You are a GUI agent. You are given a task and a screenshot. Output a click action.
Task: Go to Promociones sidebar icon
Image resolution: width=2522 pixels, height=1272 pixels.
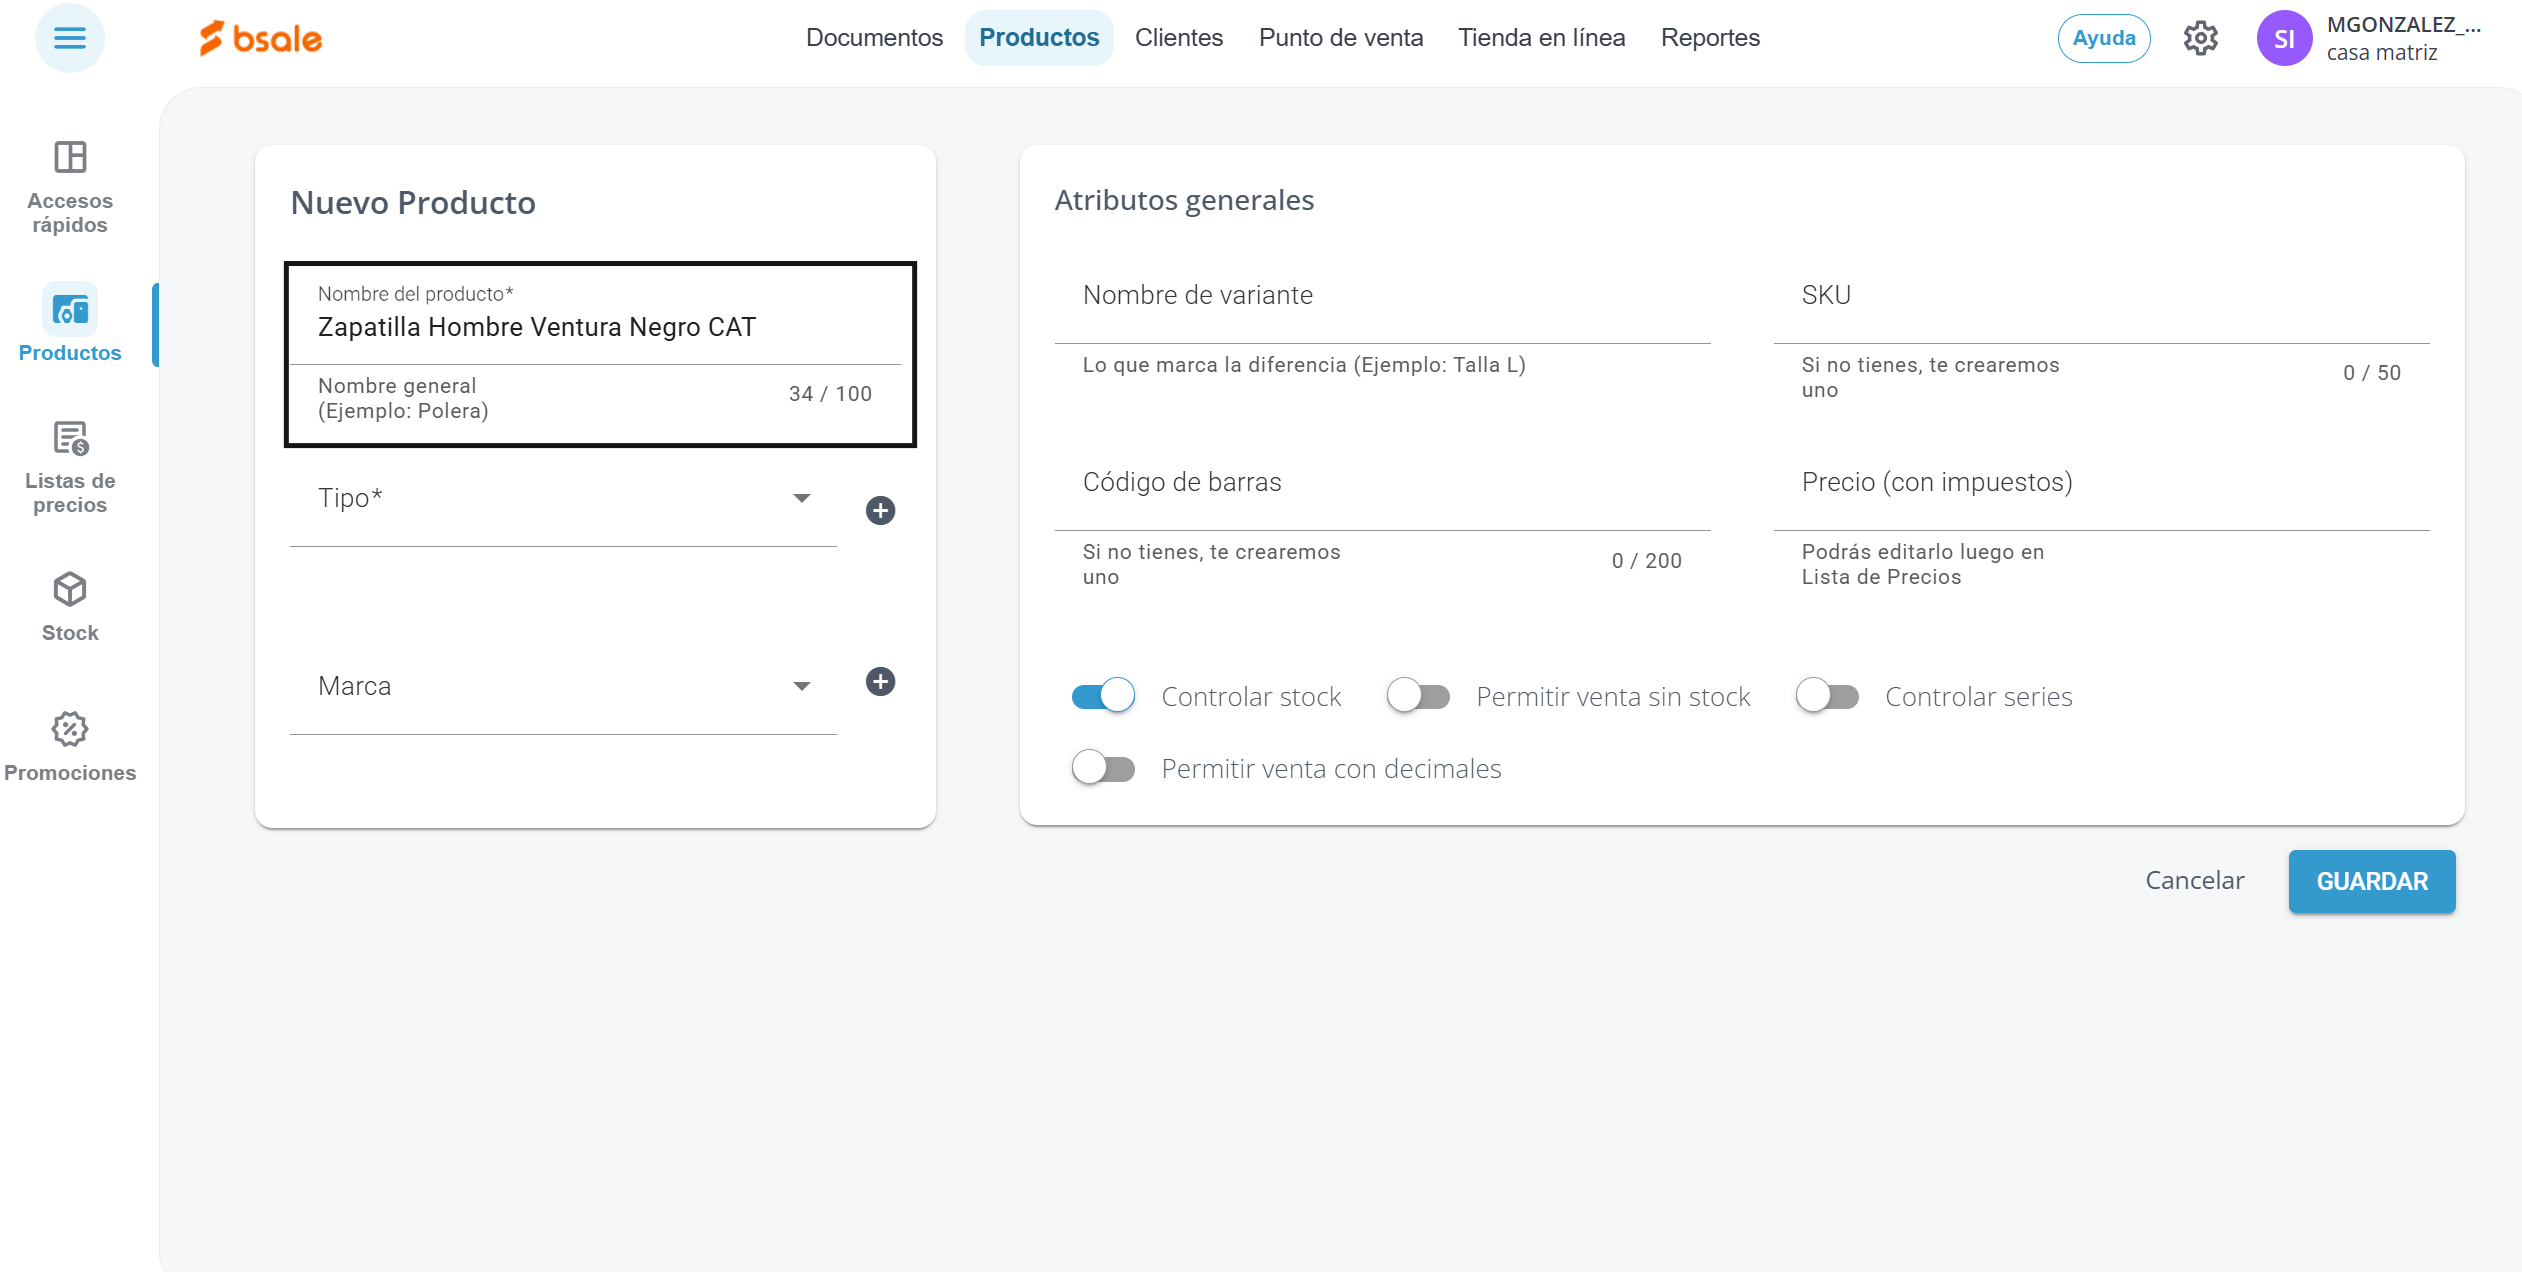pos(70,730)
